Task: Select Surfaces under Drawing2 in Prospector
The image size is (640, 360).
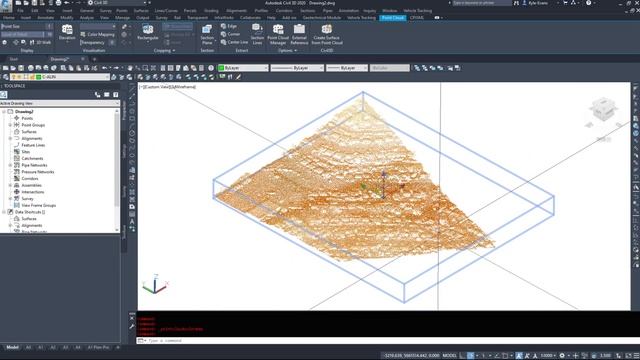Action: click(29, 131)
